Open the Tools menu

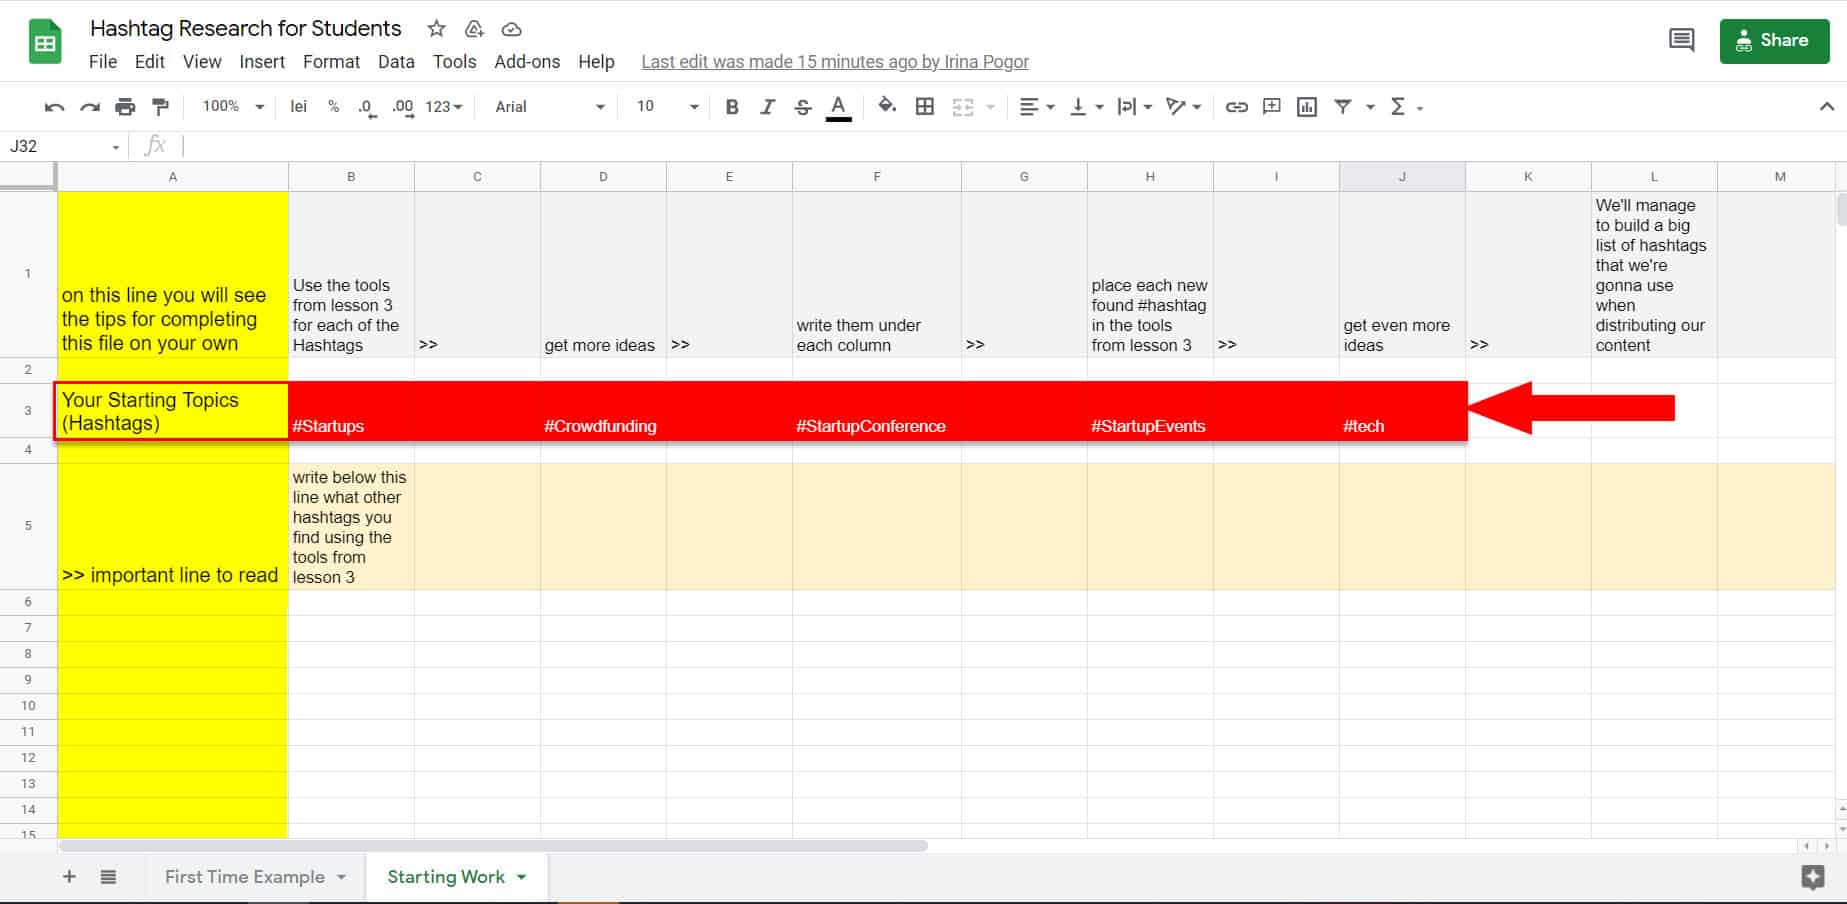click(454, 62)
